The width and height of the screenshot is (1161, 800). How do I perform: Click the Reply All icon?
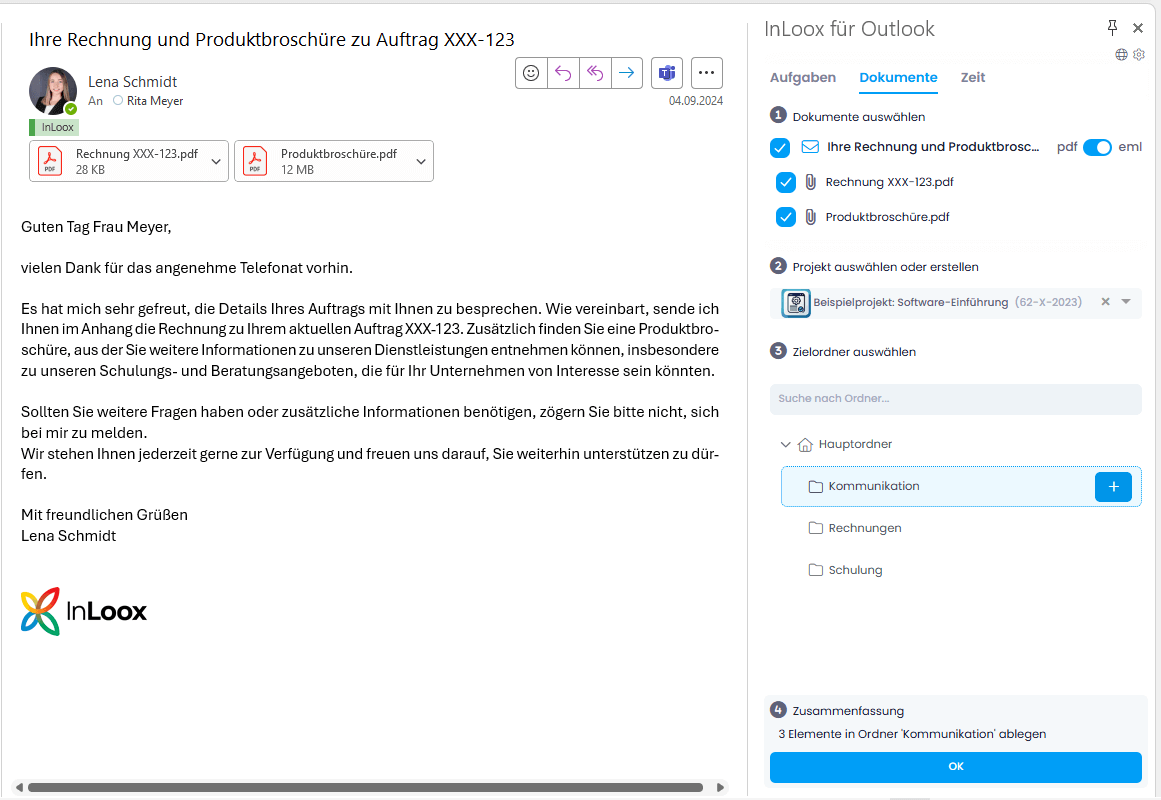click(595, 72)
